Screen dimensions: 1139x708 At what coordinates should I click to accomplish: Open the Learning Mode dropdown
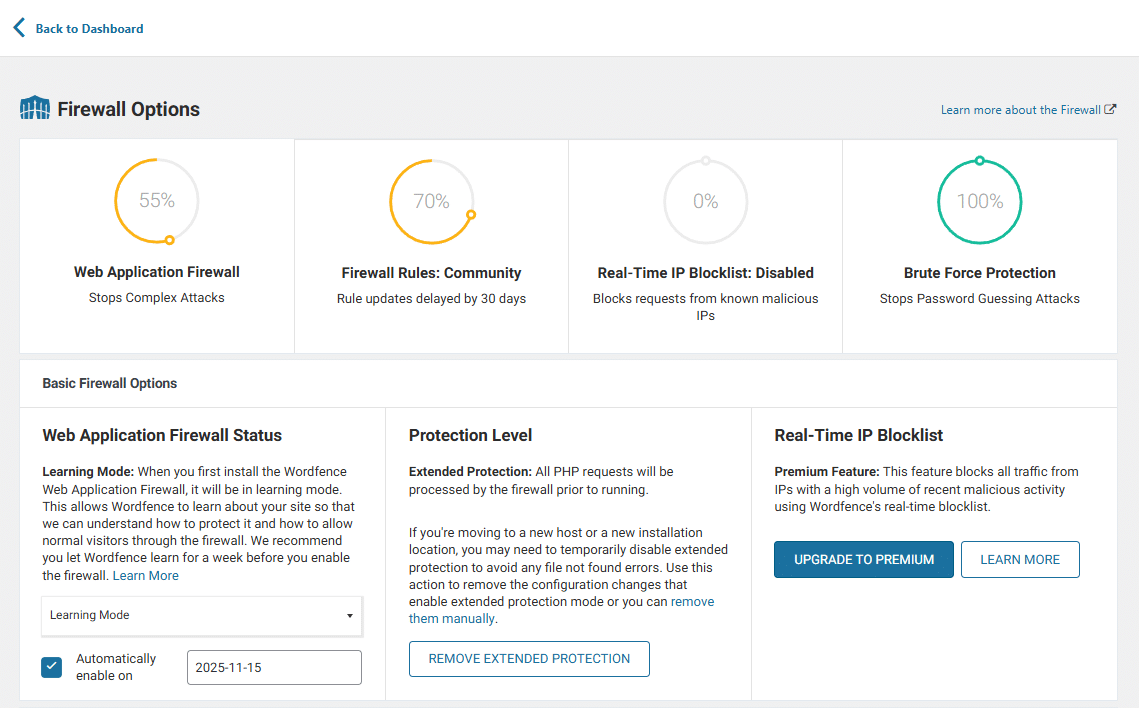[x=201, y=615]
